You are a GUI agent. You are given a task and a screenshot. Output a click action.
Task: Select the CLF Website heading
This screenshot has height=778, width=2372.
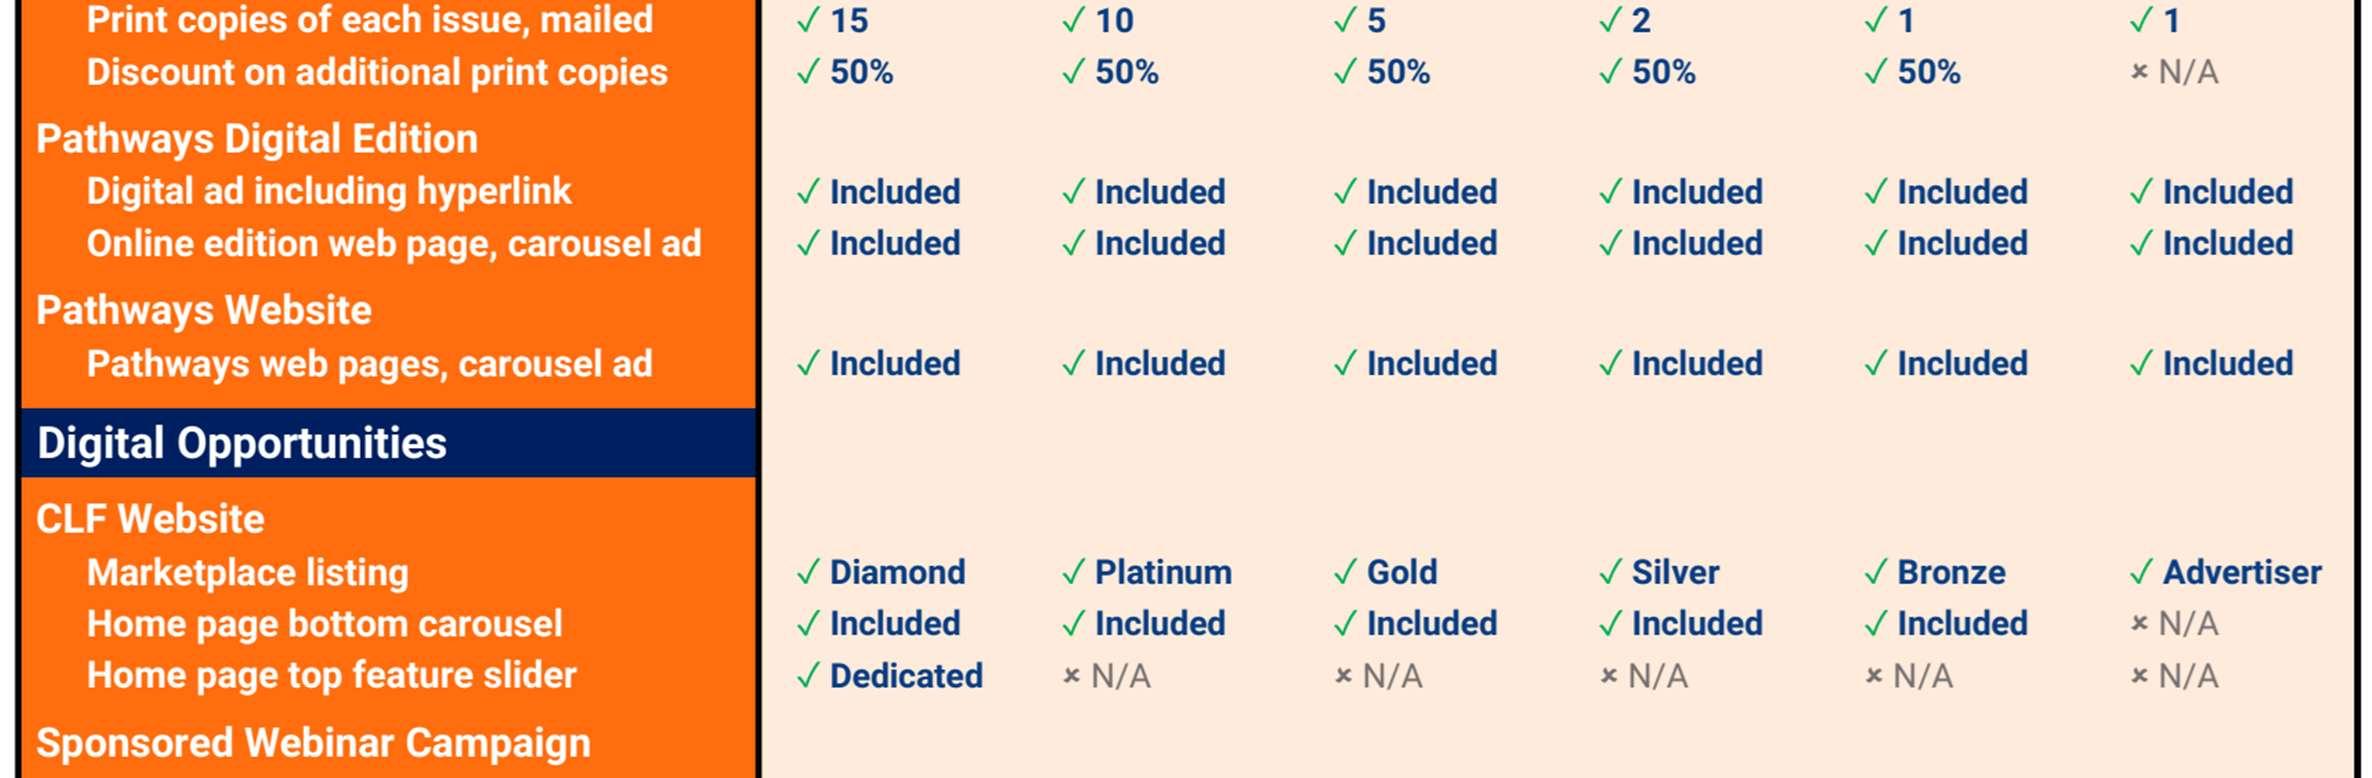[150, 519]
